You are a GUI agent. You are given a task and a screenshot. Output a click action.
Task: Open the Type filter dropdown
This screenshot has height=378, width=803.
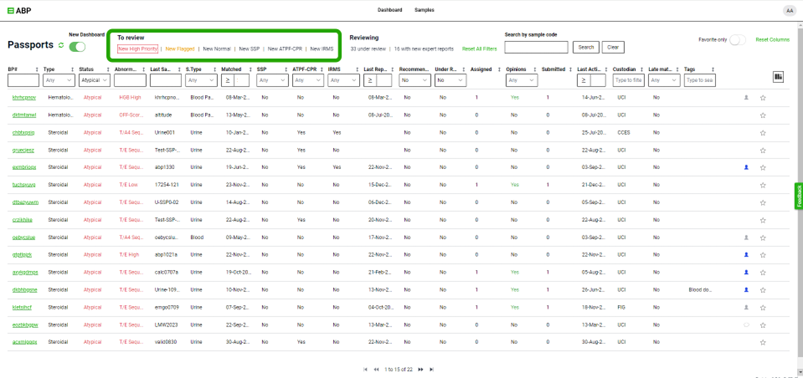coord(59,80)
